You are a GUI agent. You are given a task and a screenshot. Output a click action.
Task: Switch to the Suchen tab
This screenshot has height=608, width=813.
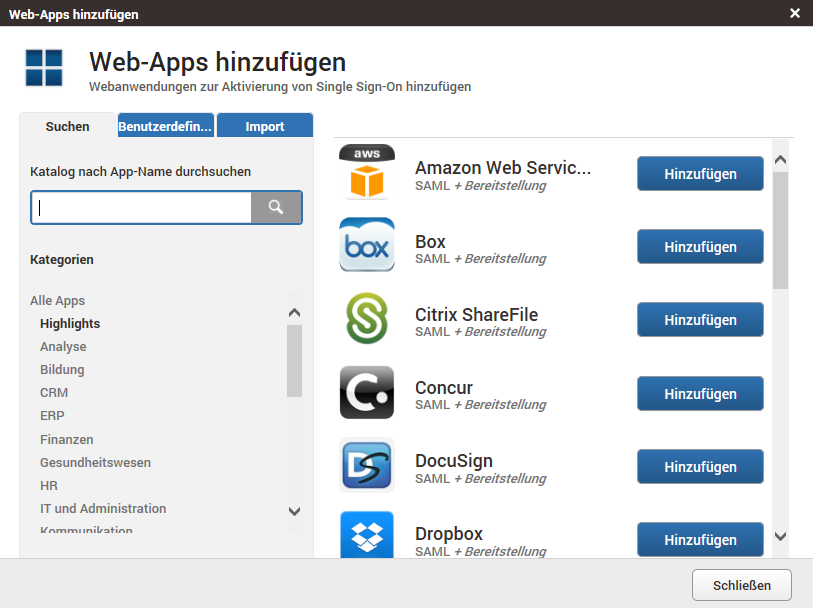67,126
